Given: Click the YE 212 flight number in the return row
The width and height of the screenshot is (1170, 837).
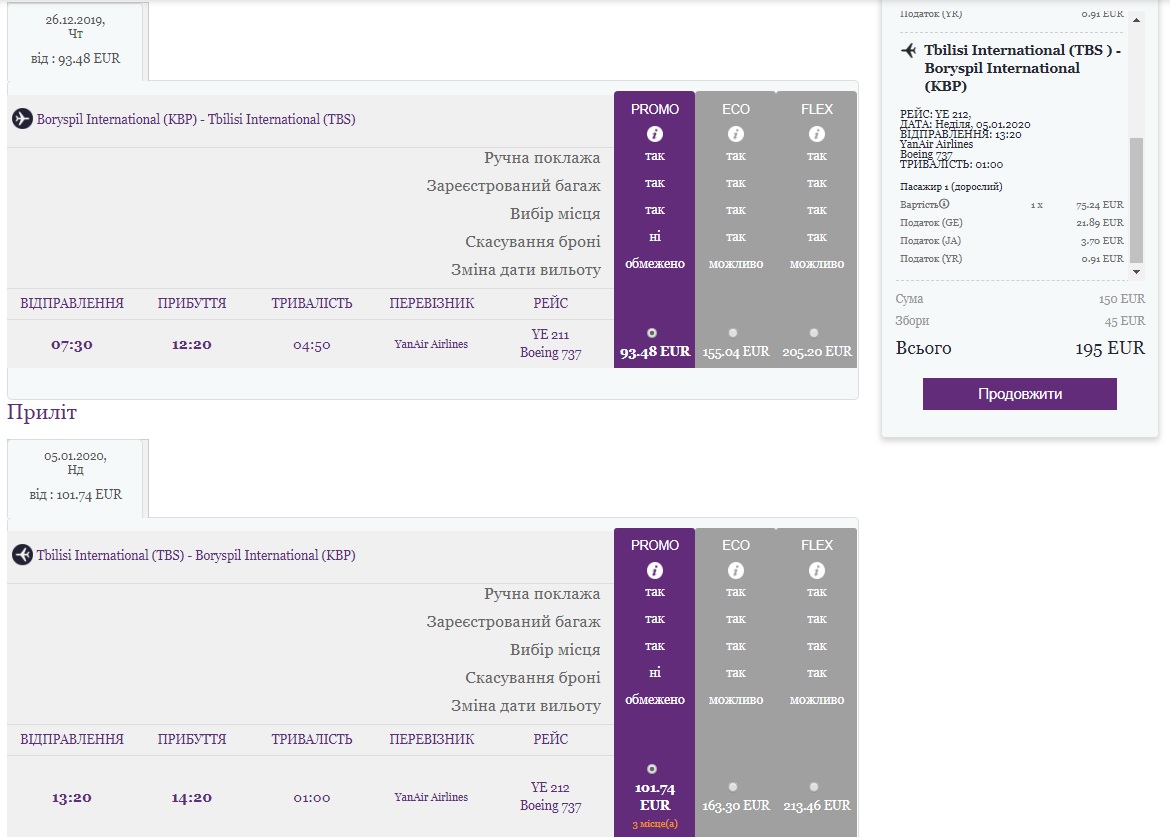Looking at the screenshot, I should (550, 788).
